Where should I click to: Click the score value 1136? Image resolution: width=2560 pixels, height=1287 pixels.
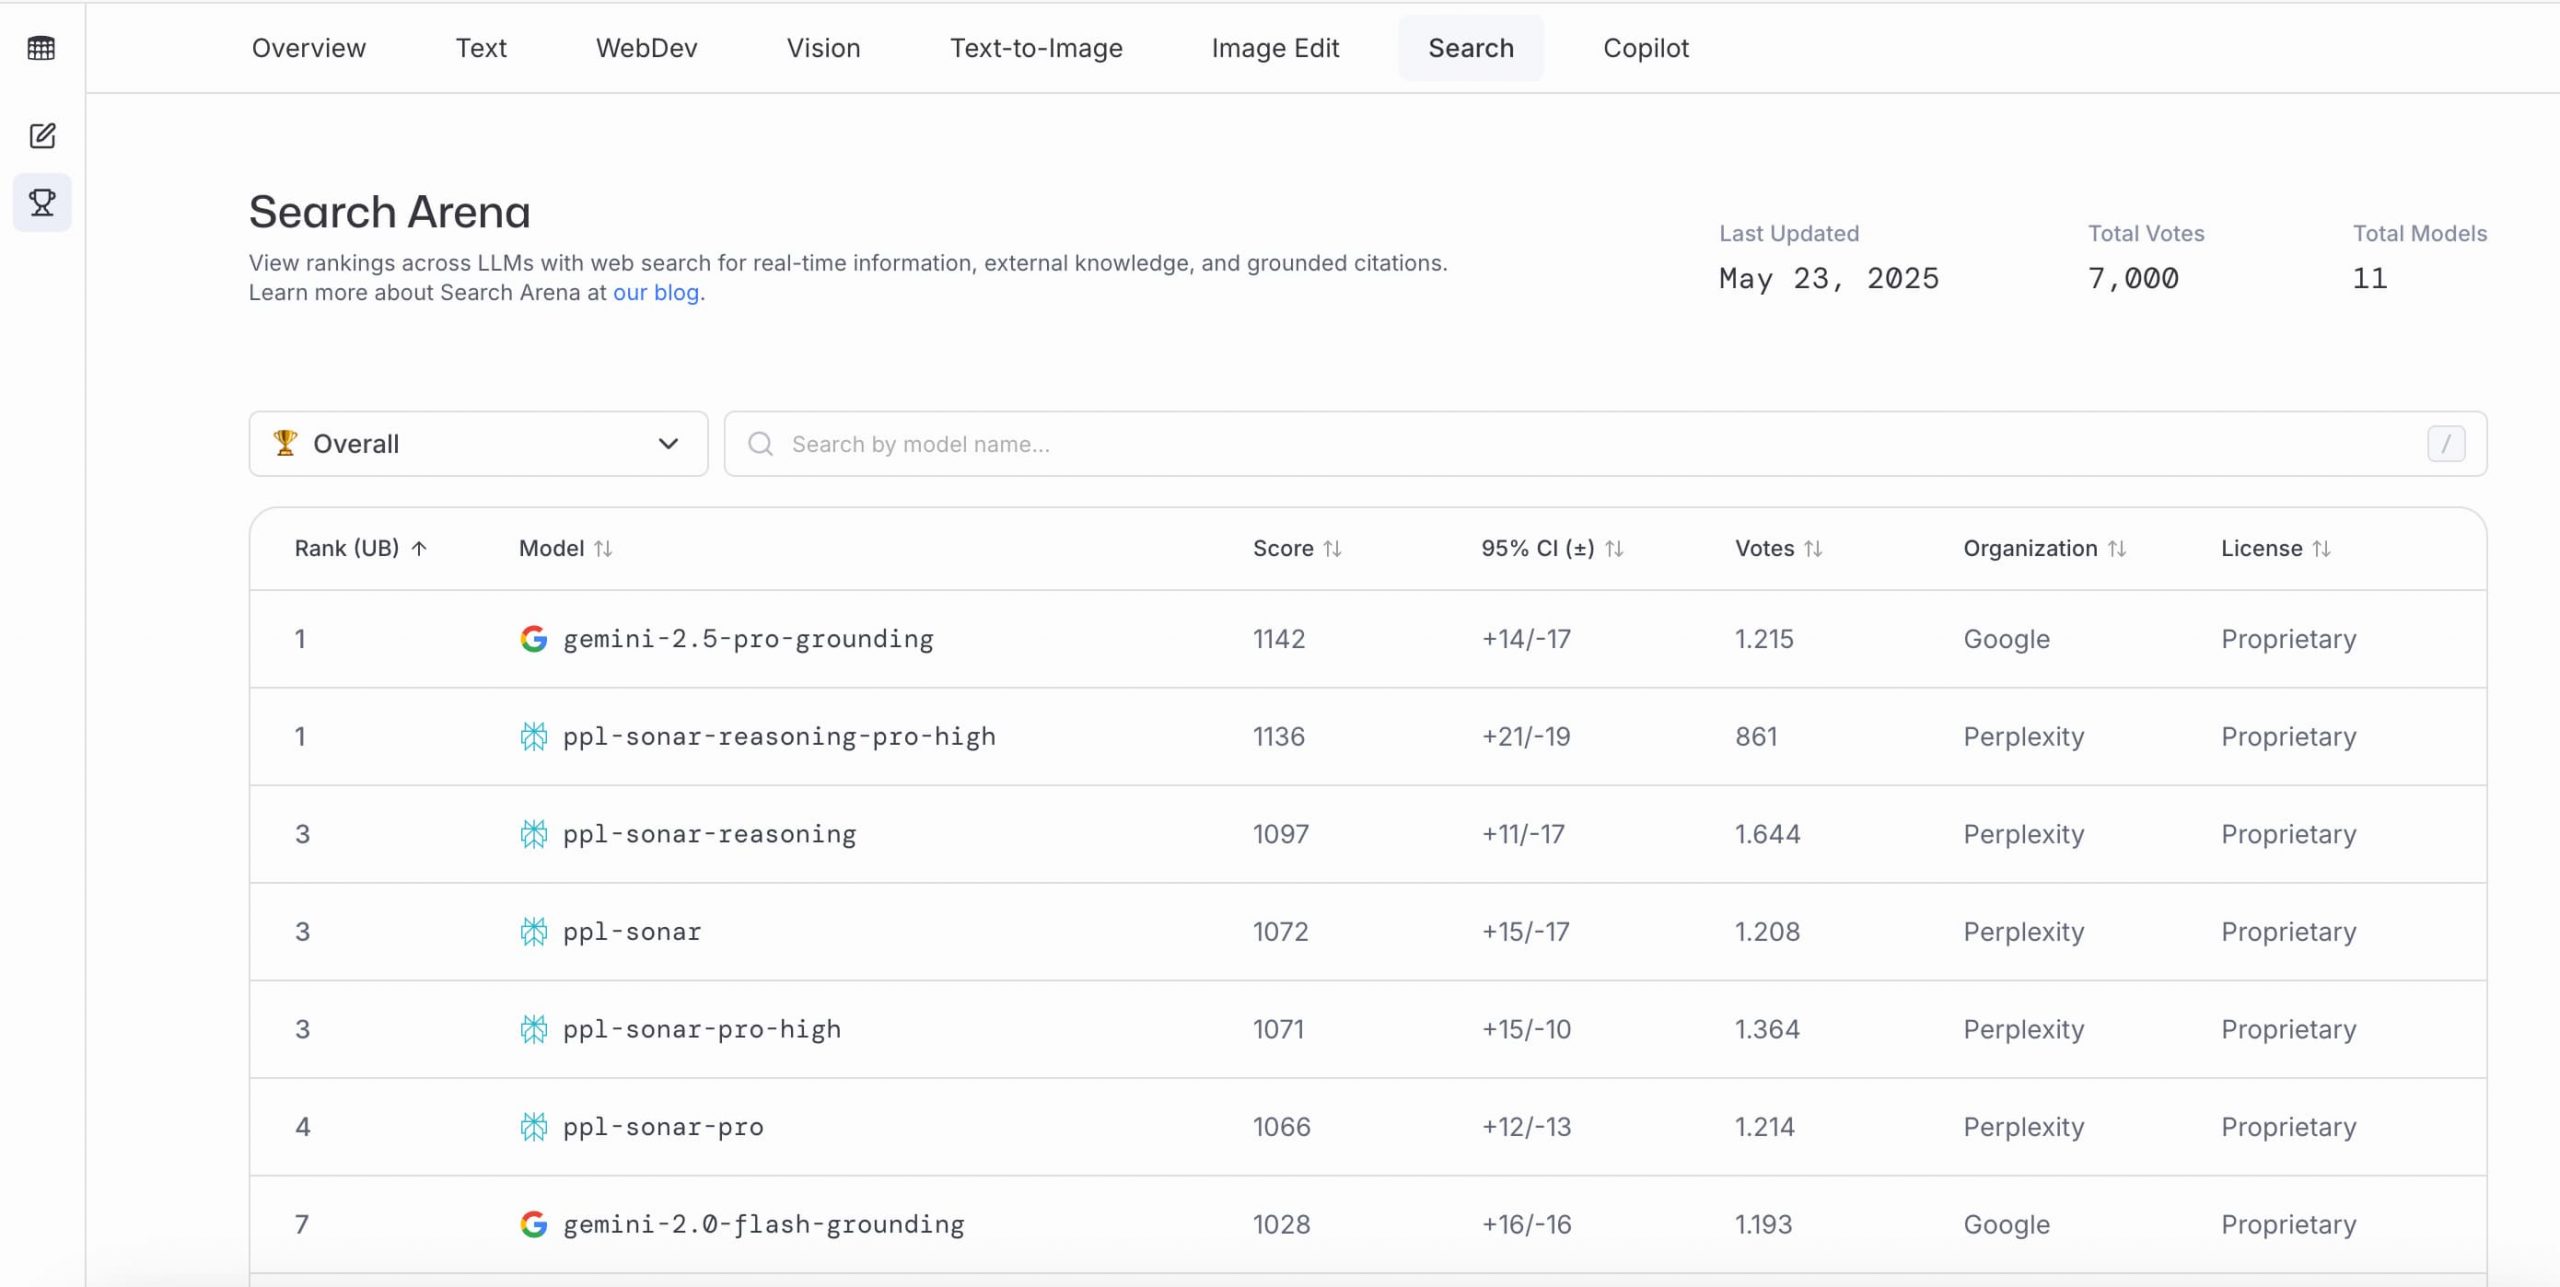[1279, 737]
